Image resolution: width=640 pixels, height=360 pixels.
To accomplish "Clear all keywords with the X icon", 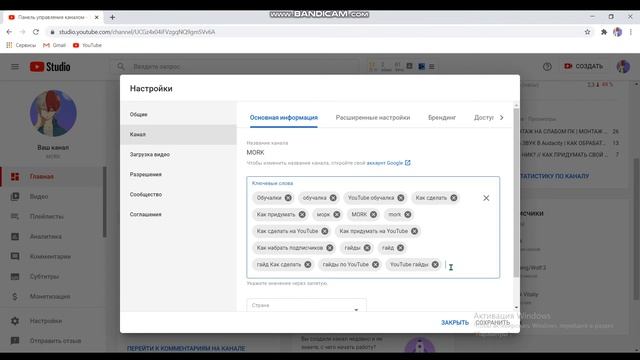I will click(x=486, y=198).
